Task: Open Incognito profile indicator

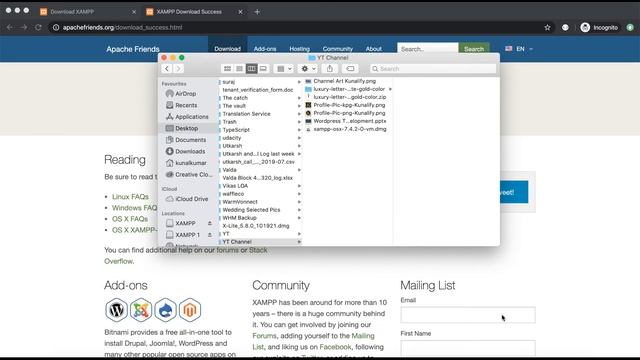Action: 599,27
